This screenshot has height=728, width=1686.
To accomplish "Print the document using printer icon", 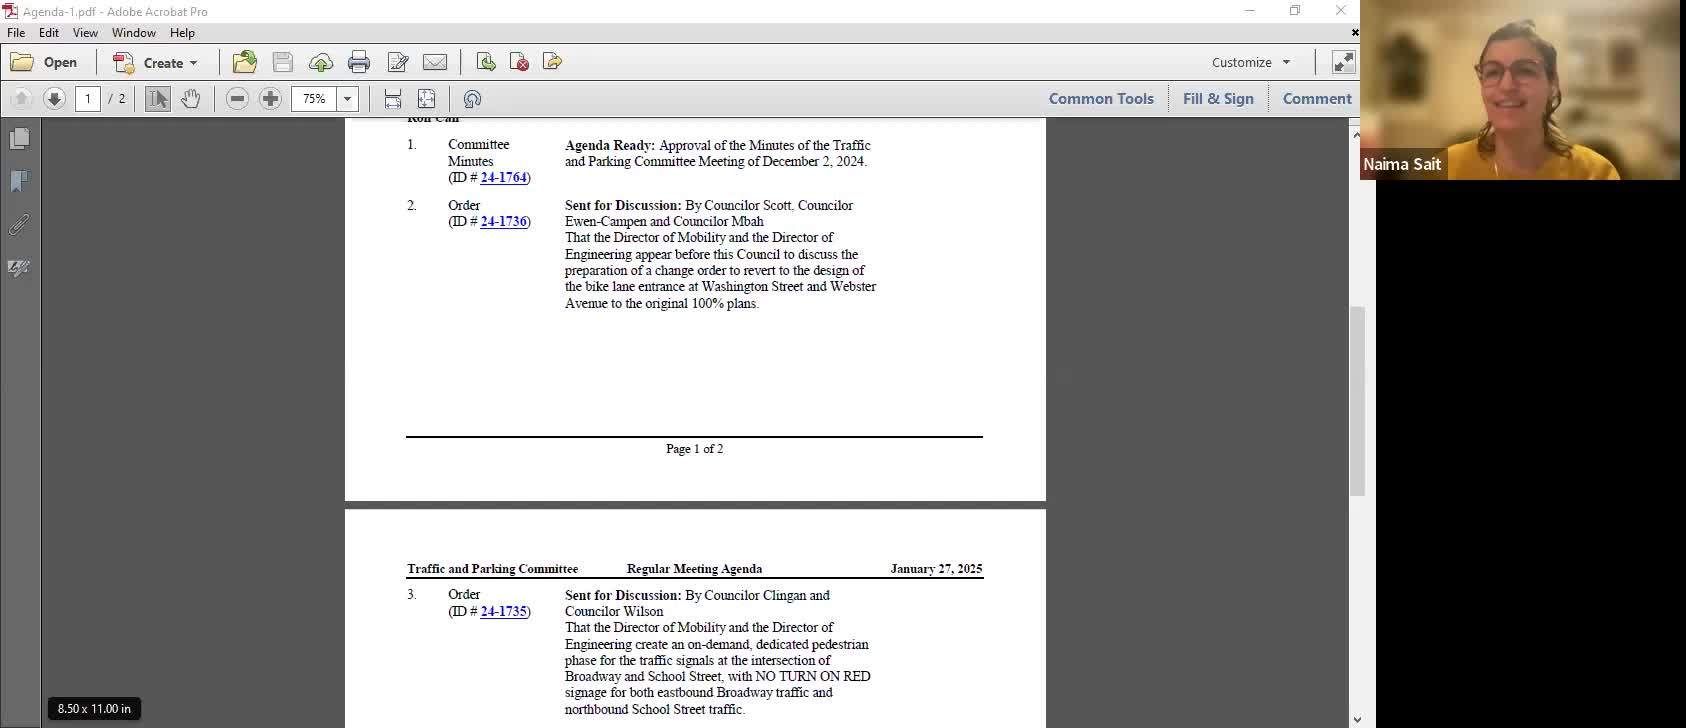I will (x=359, y=62).
